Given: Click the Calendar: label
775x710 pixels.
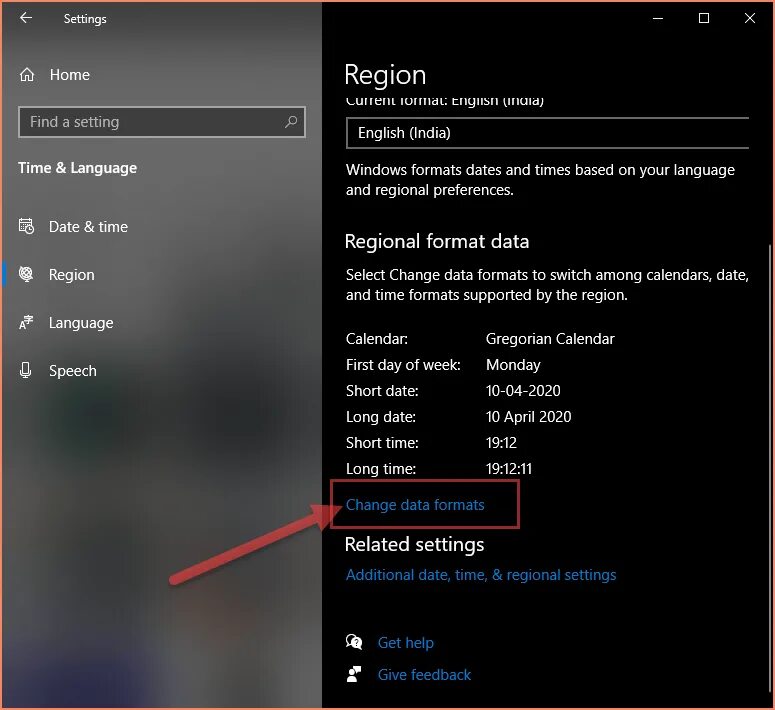Looking at the screenshot, I should (377, 339).
